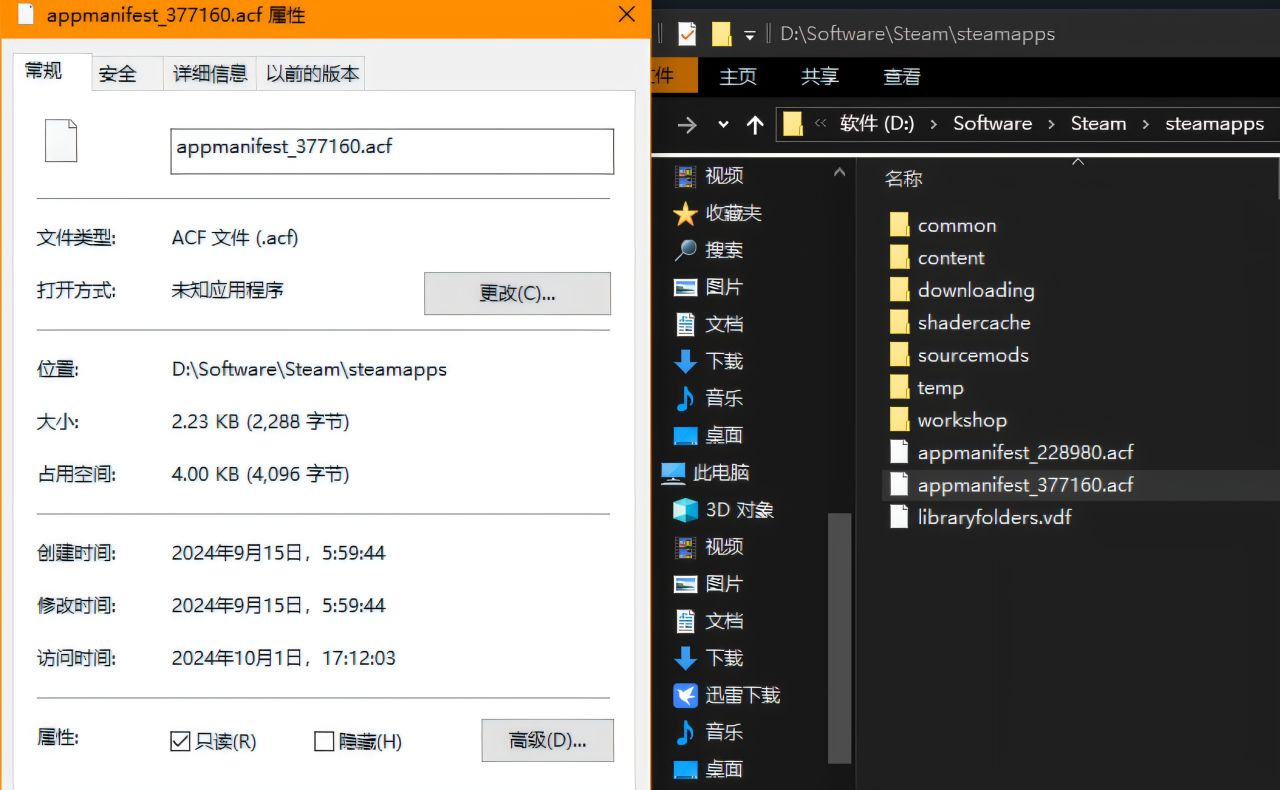
Task: Select the common folder icon
Action: (x=899, y=225)
